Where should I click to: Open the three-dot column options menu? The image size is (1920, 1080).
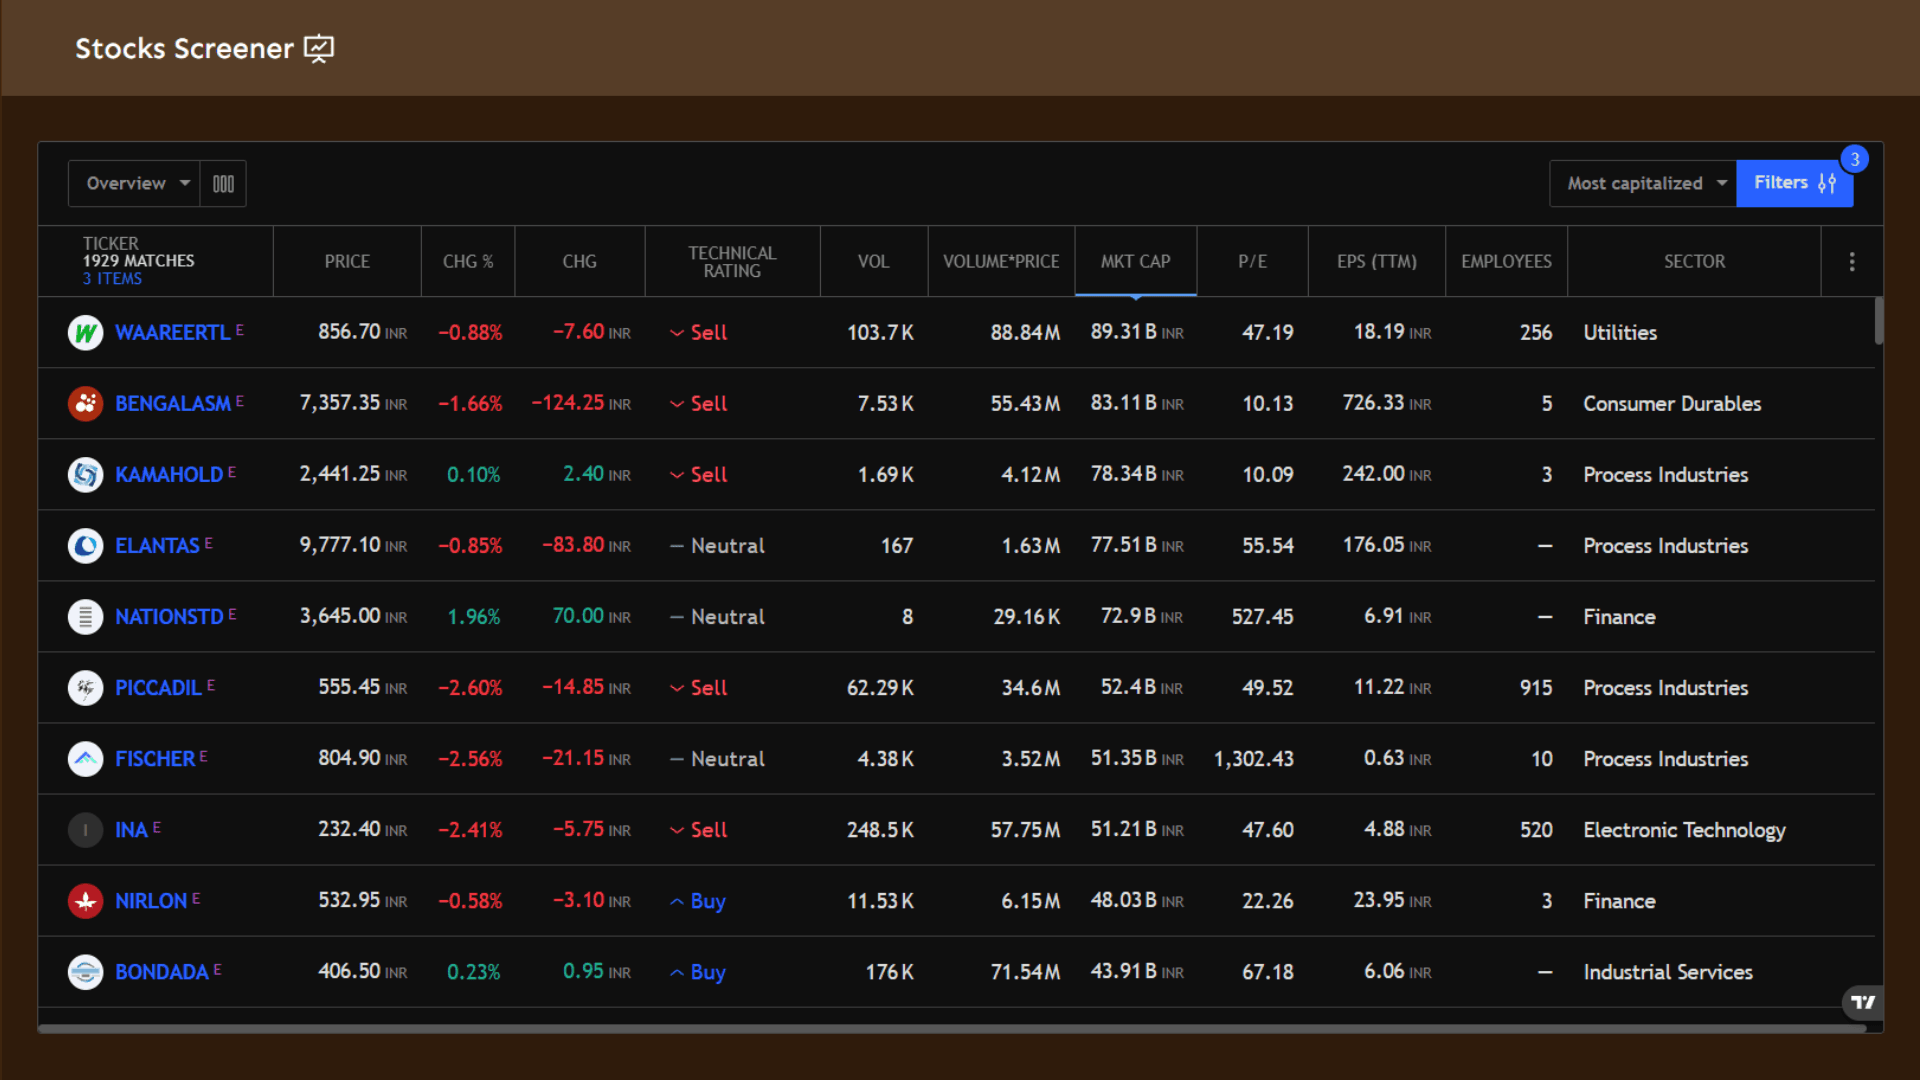pyautogui.click(x=1852, y=261)
